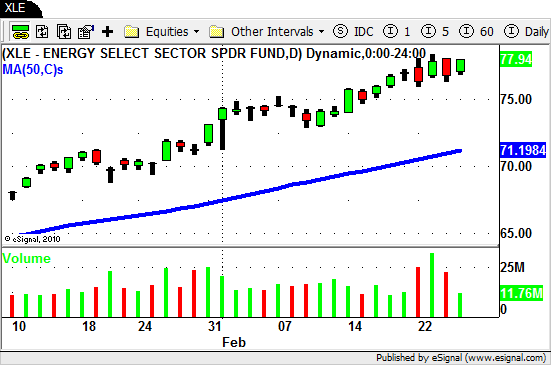Click the 10 date label on time axis
This screenshot has width=551, height=365.
(x=19, y=326)
